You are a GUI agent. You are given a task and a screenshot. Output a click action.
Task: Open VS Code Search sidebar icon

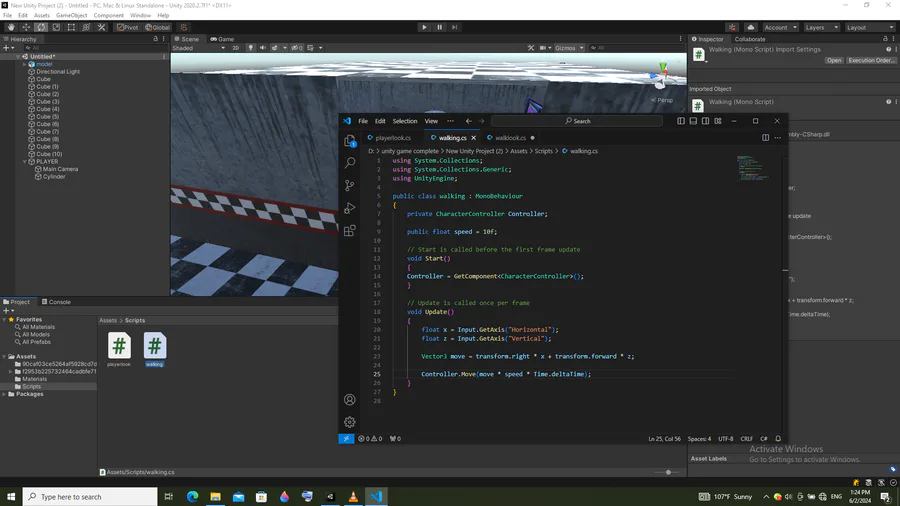(350, 163)
